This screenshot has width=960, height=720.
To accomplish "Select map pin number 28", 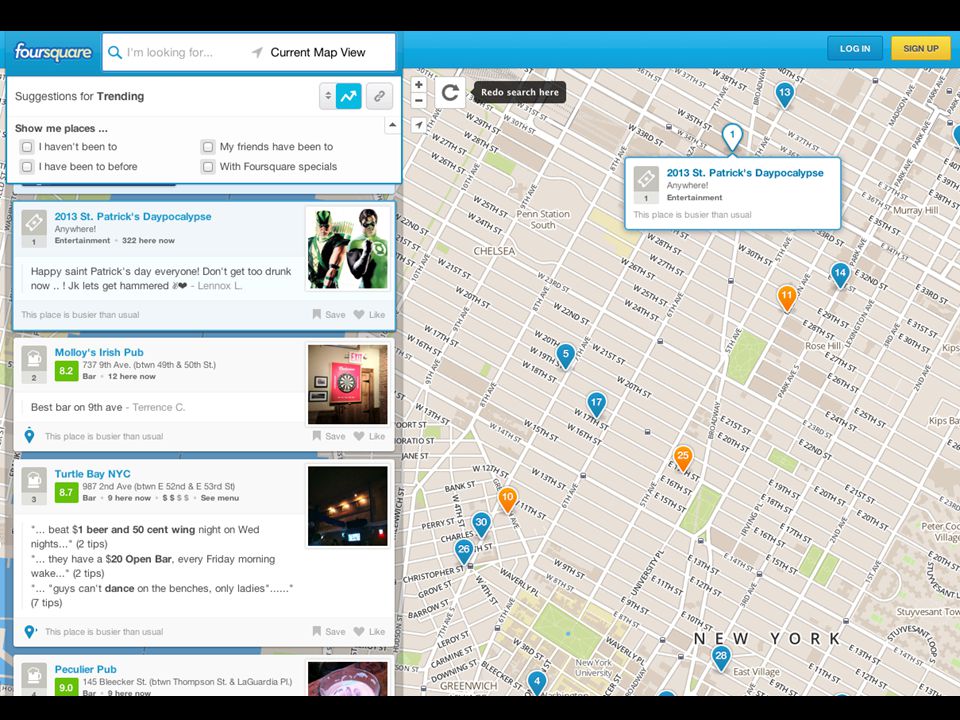I will tap(721, 658).
